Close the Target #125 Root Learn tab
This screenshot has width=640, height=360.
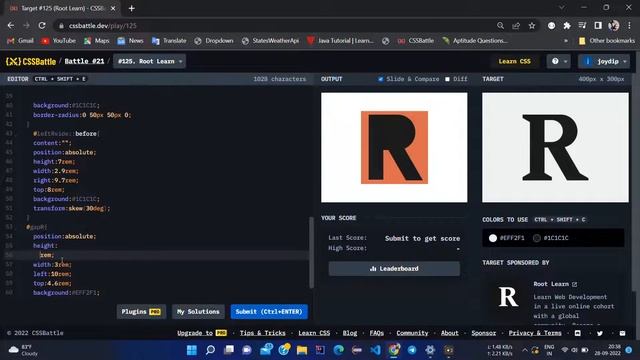[113, 8]
